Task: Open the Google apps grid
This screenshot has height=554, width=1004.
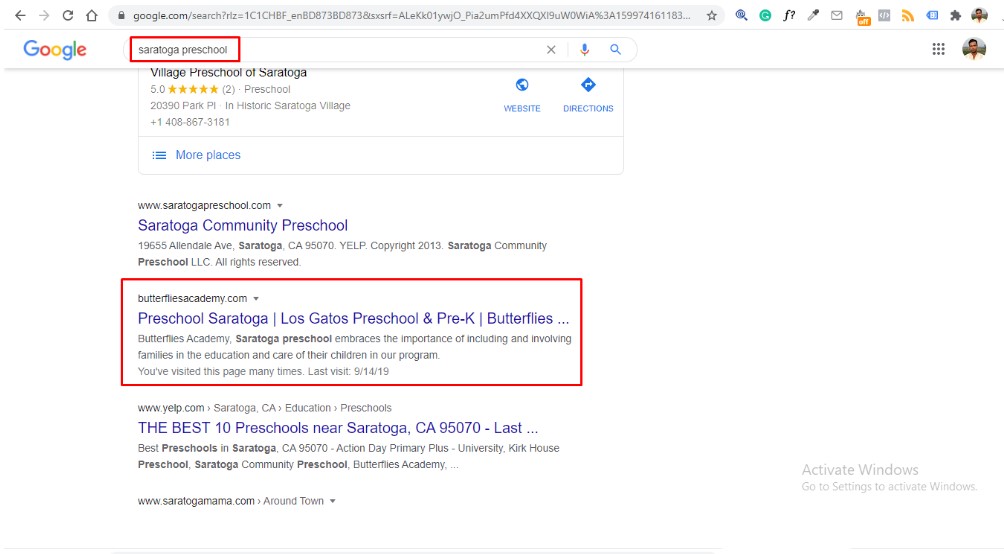Action: tap(938, 49)
